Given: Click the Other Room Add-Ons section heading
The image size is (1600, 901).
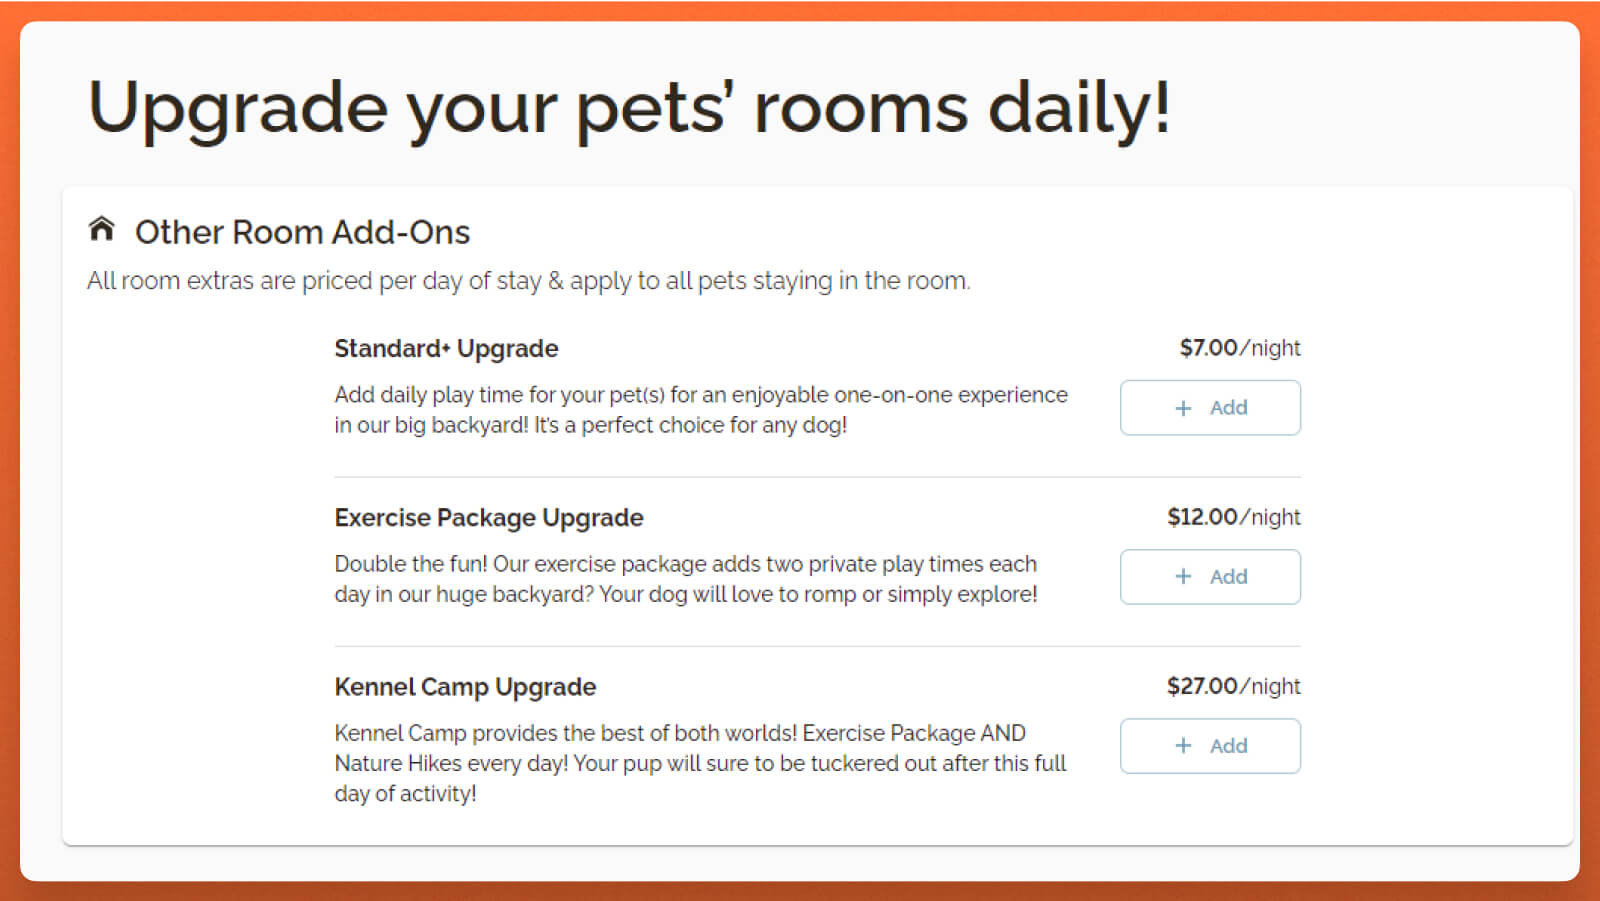Looking at the screenshot, I should (303, 232).
